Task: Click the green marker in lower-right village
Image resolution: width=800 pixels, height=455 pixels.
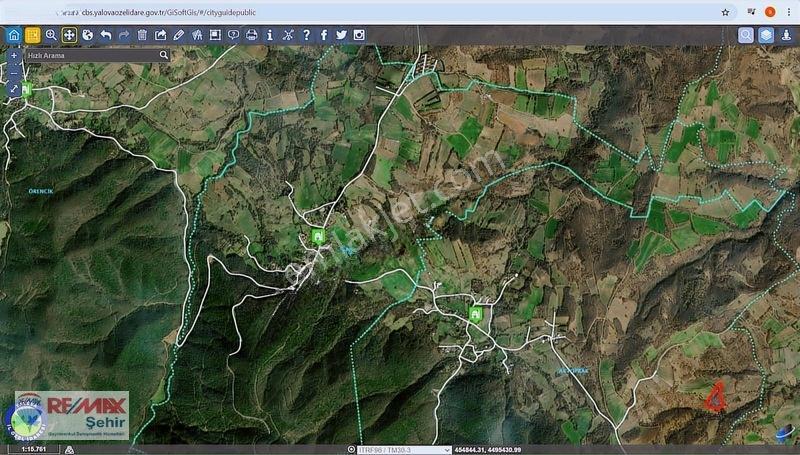Action: coord(476,314)
